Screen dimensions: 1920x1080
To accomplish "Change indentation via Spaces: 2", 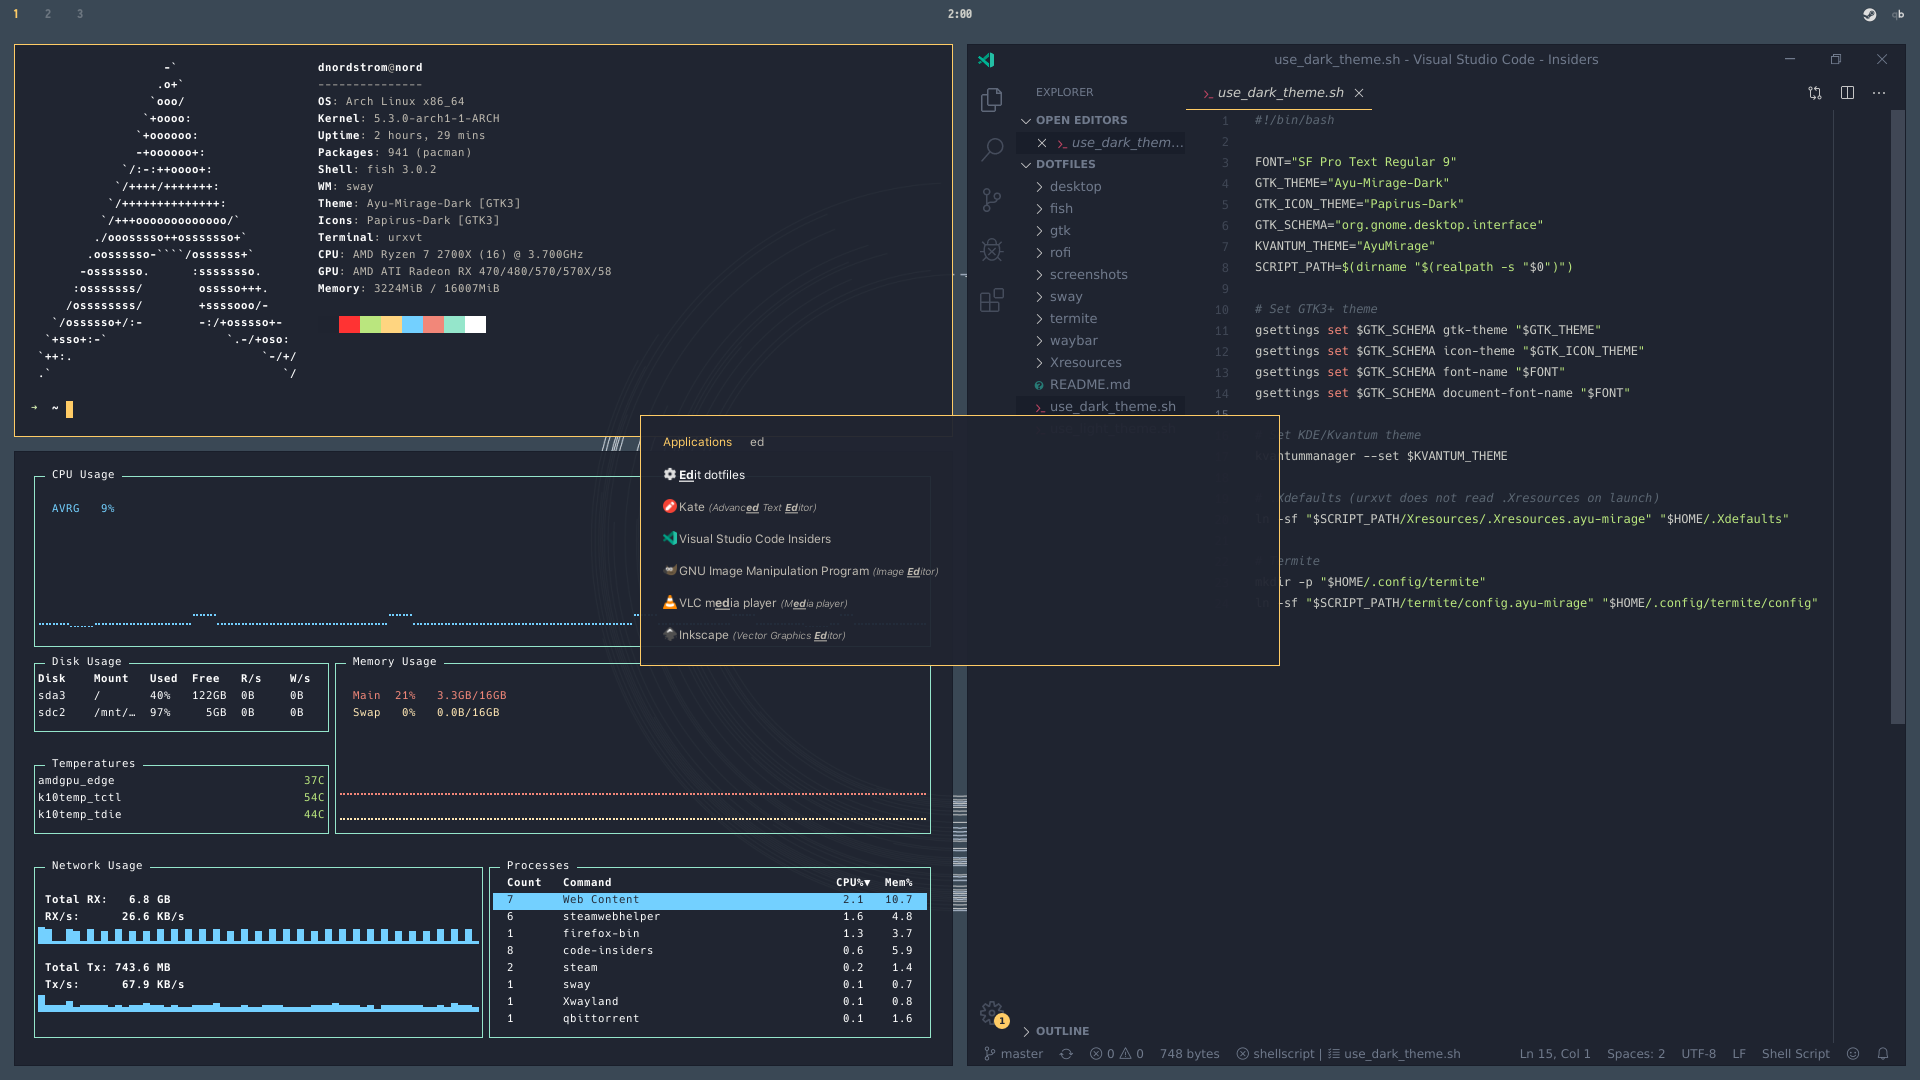I will click(1636, 1054).
